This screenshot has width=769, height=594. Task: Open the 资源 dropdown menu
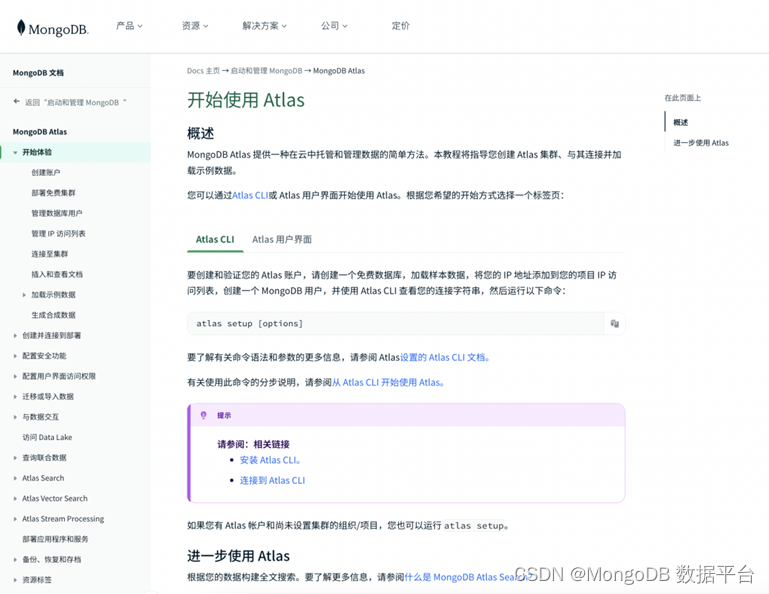coord(195,26)
